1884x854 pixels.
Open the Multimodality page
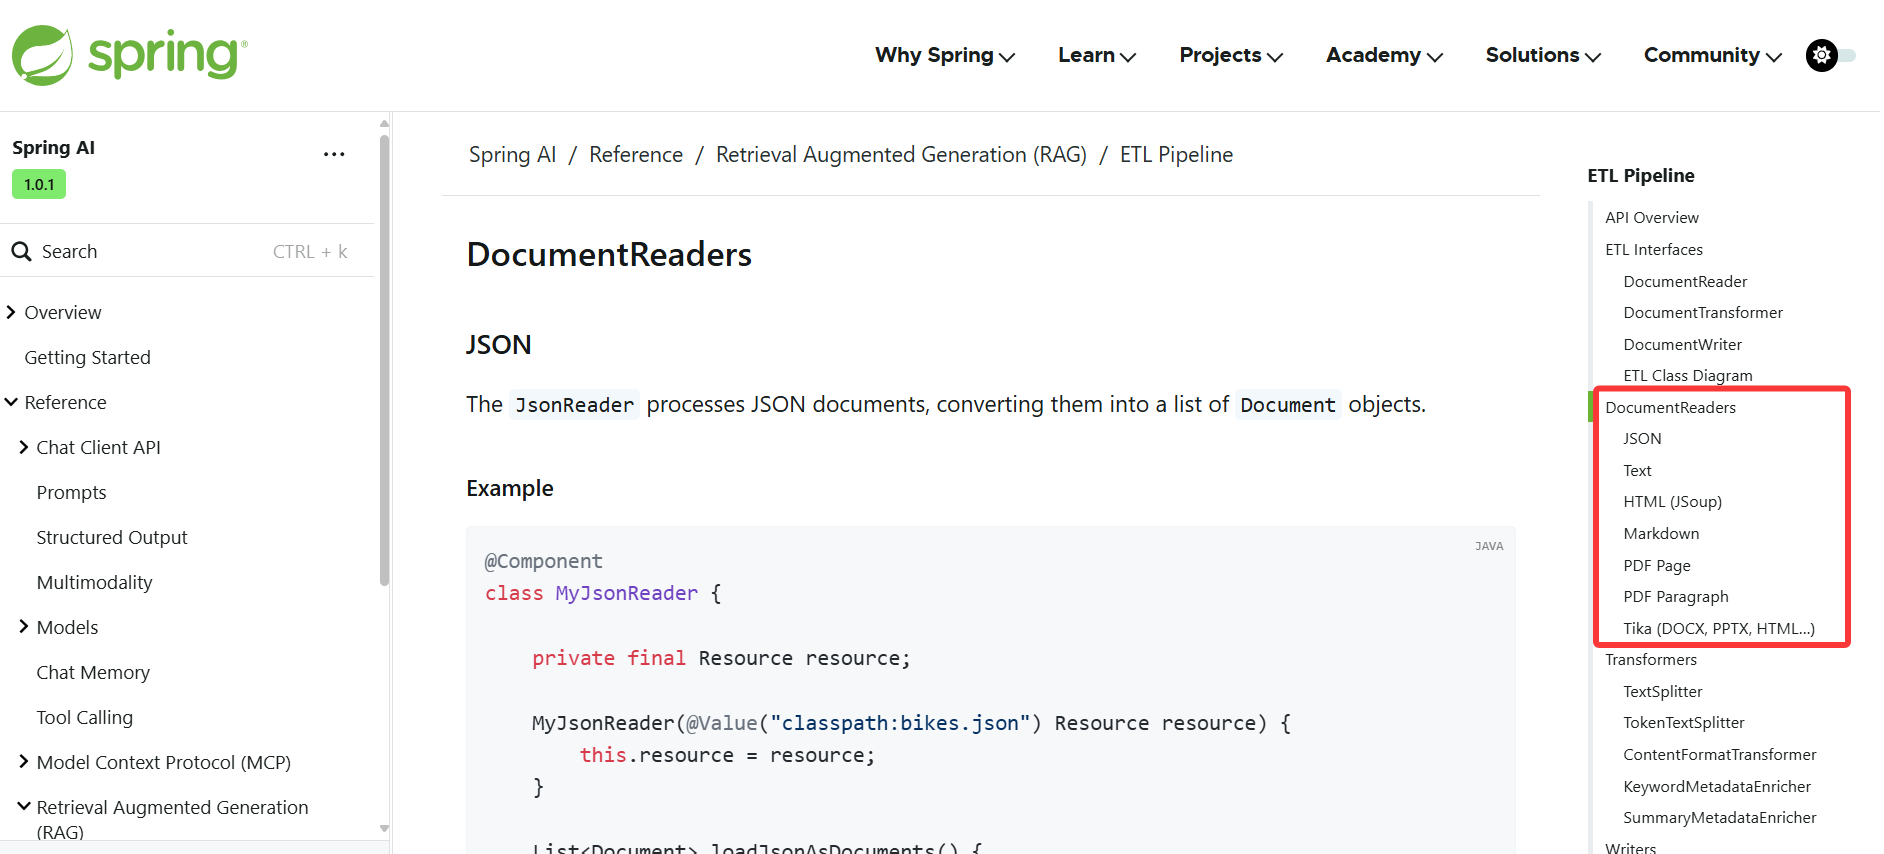click(x=94, y=582)
